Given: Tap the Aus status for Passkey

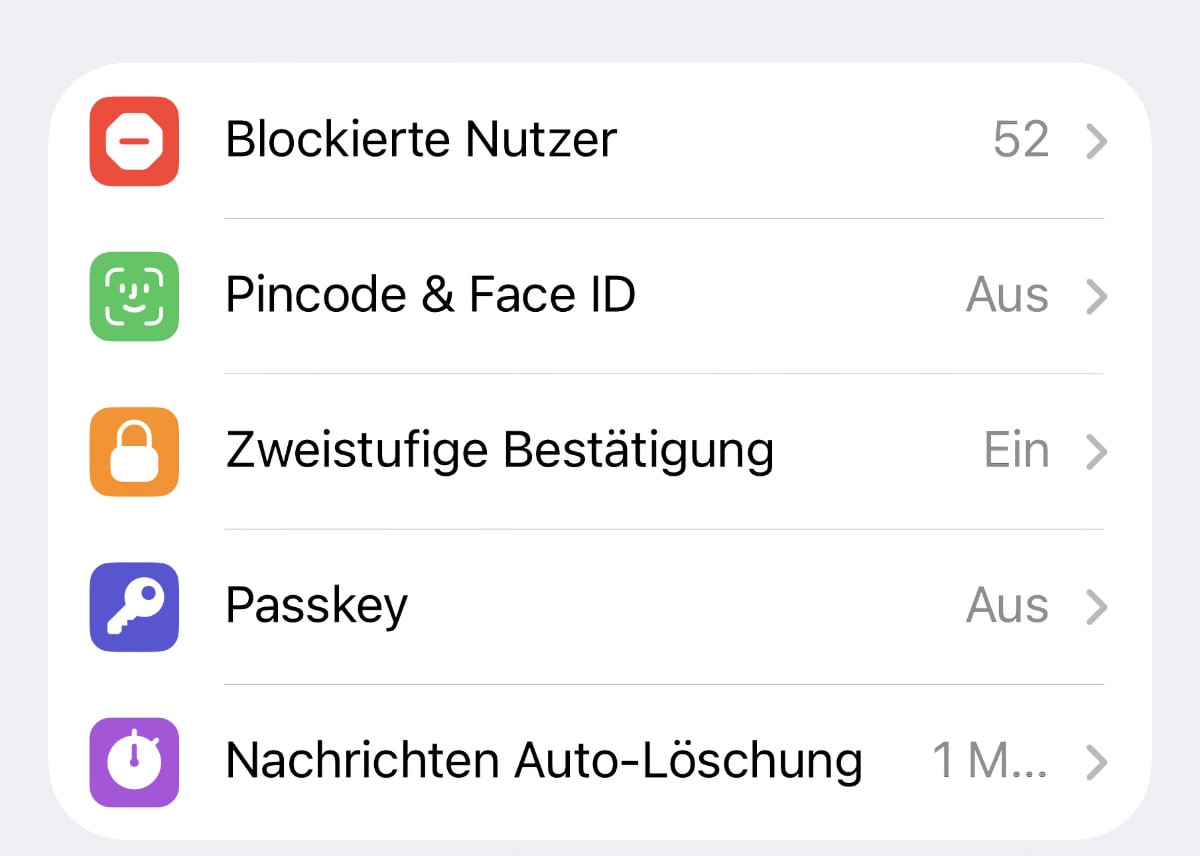Looking at the screenshot, I should pyautogui.click(x=1007, y=606).
